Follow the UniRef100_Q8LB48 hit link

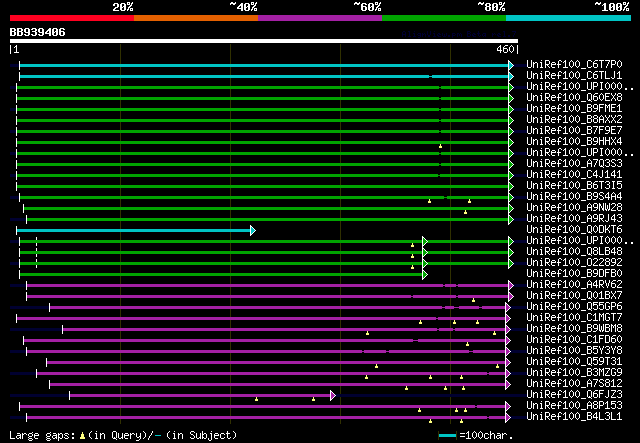[x=573, y=251]
